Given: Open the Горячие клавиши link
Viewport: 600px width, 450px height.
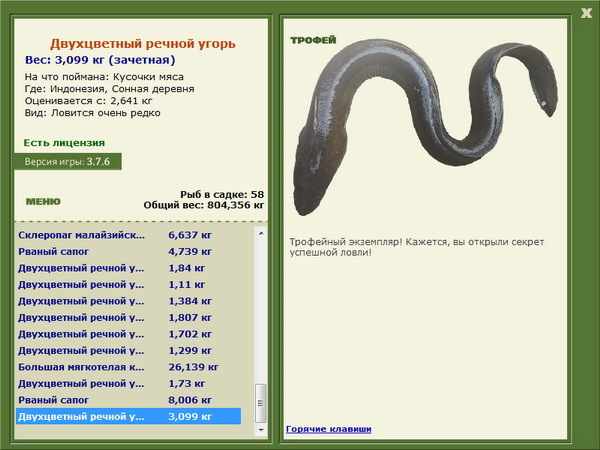Looking at the screenshot, I should [329, 429].
